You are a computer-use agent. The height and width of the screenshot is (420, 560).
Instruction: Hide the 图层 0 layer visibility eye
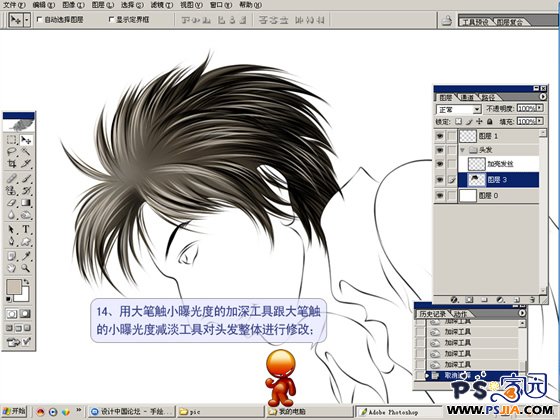click(x=440, y=195)
